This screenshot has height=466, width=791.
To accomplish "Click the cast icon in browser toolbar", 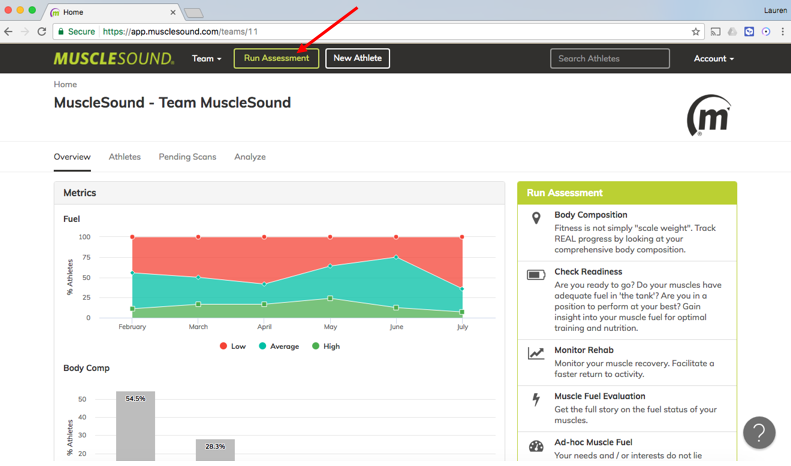I will tap(715, 32).
